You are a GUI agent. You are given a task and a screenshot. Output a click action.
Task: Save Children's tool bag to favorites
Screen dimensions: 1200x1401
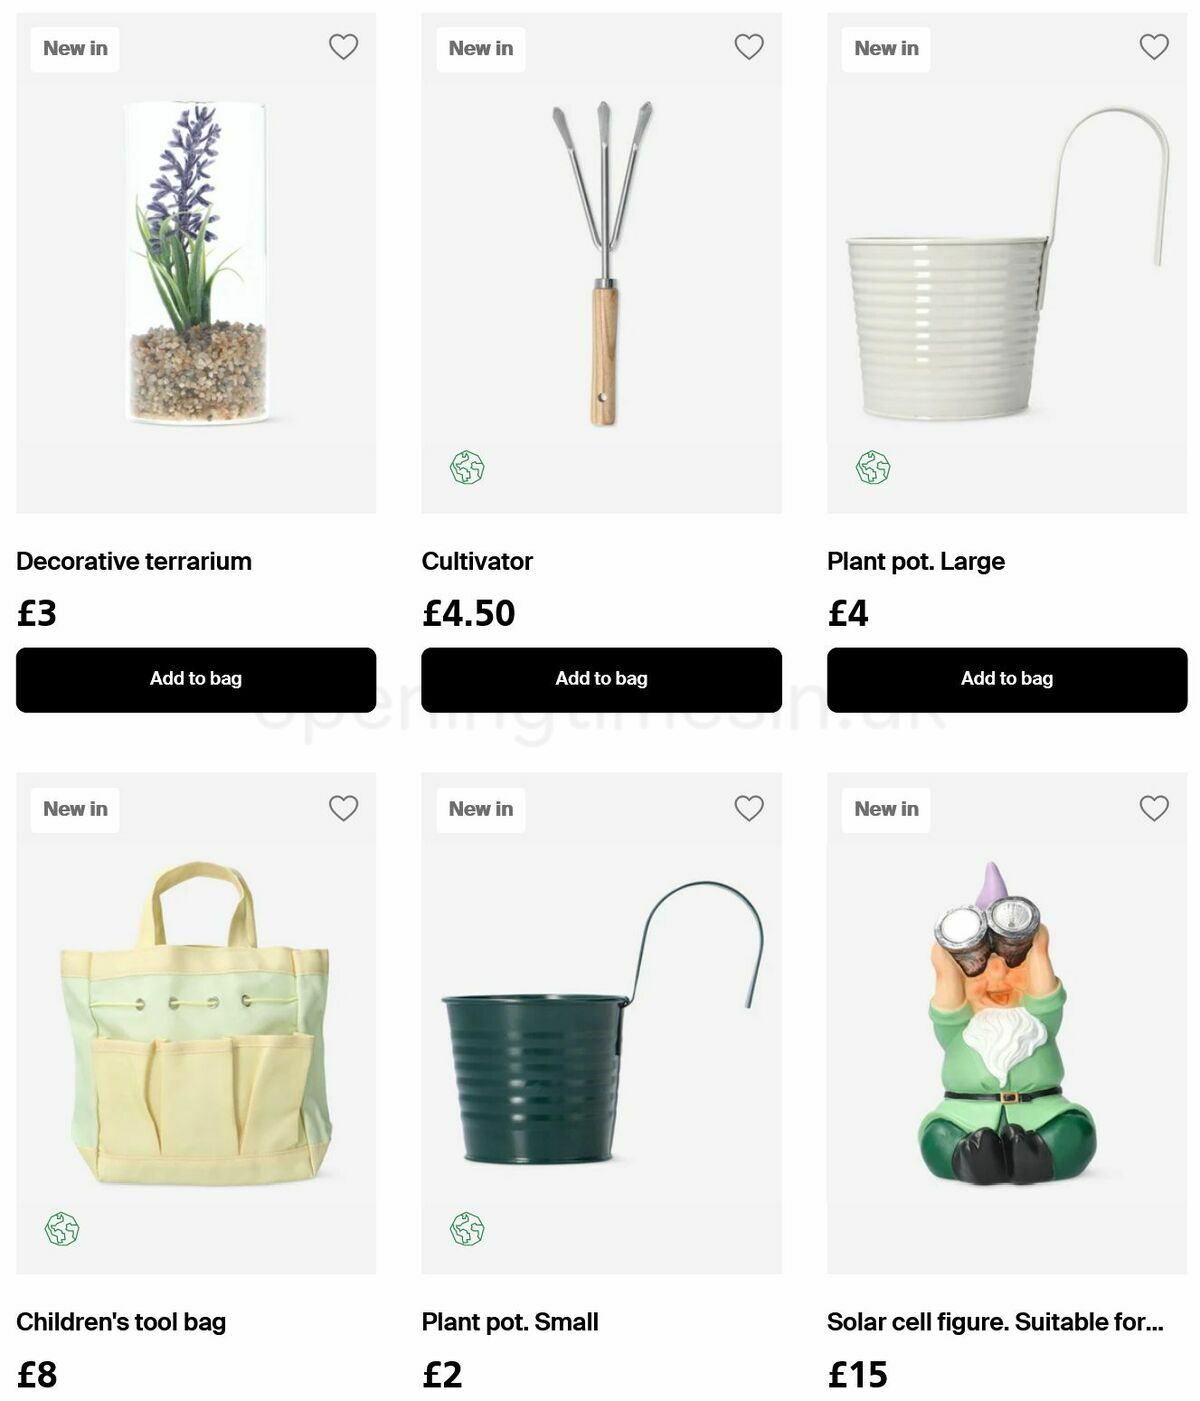343,808
